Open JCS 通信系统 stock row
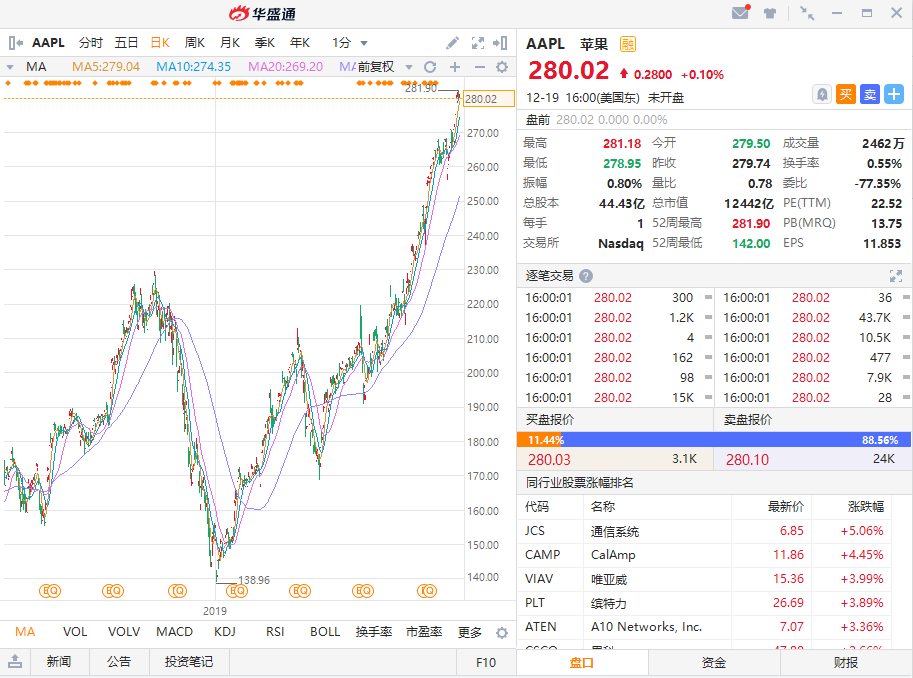 point(705,531)
